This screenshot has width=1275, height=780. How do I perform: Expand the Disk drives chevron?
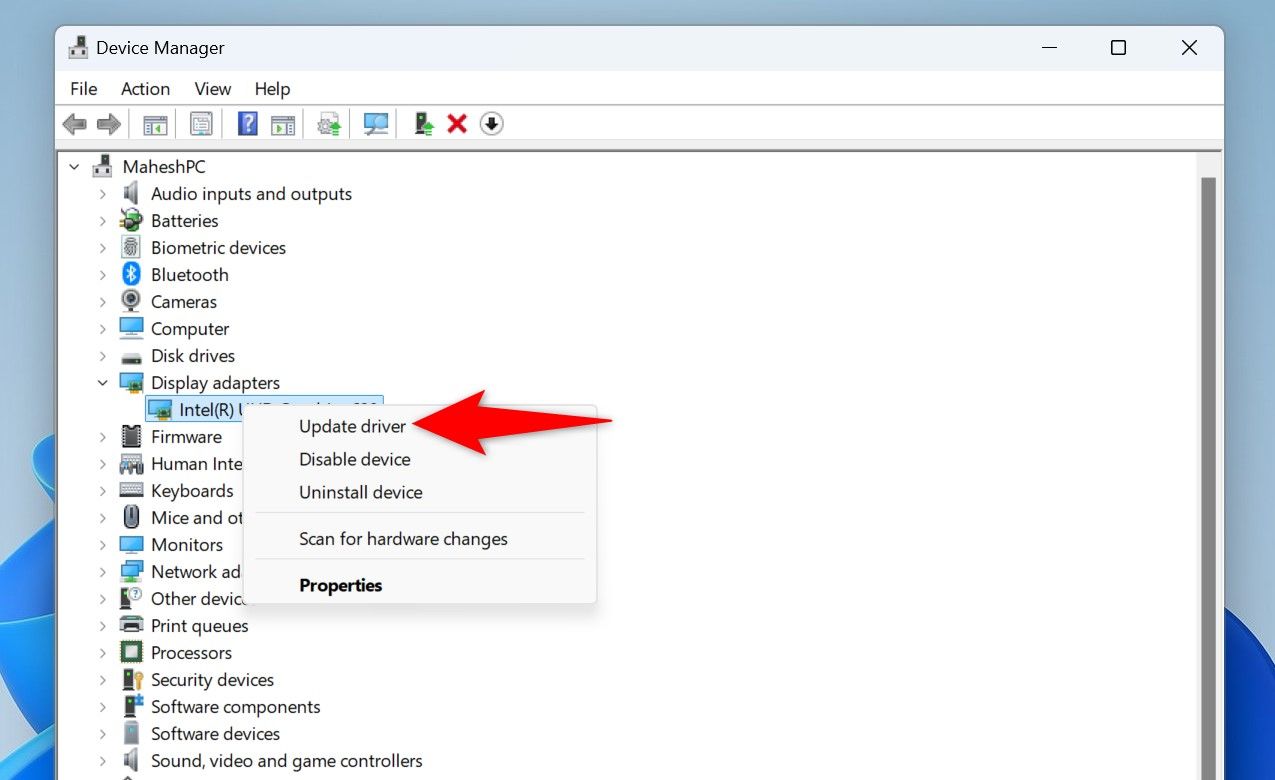click(102, 356)
